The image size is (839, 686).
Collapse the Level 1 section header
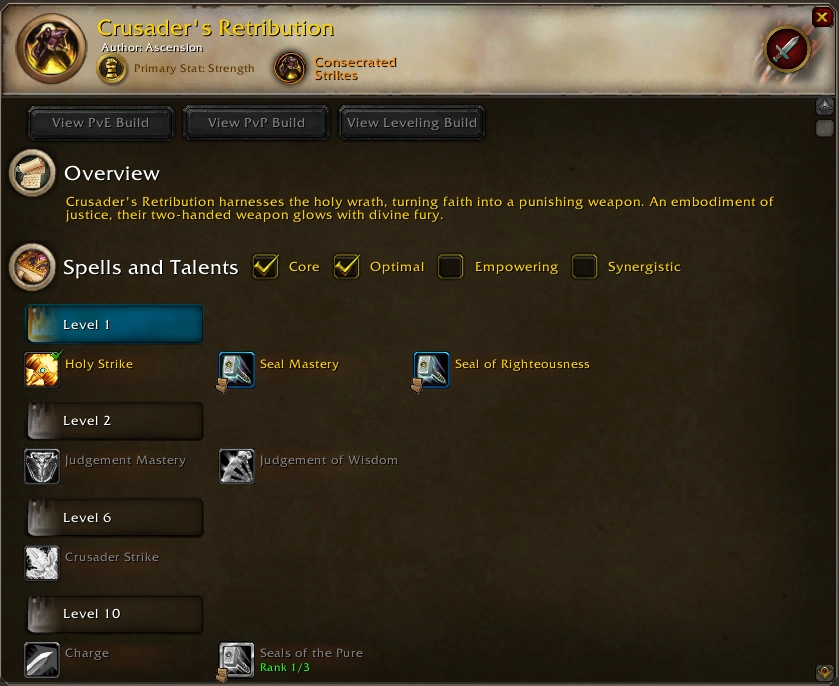pyautogui.click(x=115, y=324)
